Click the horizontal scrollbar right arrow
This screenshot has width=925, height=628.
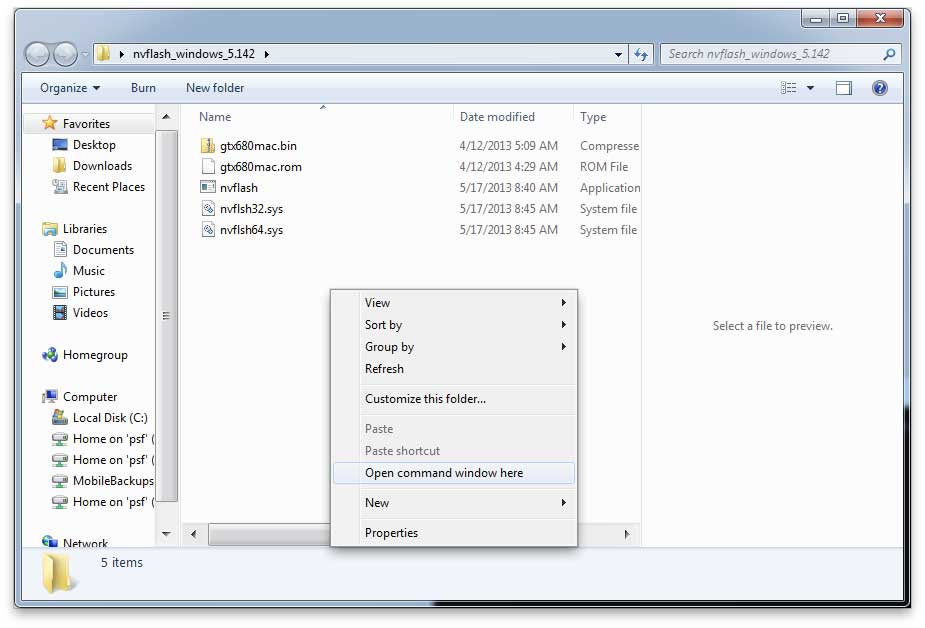click(x=626, y=534)
